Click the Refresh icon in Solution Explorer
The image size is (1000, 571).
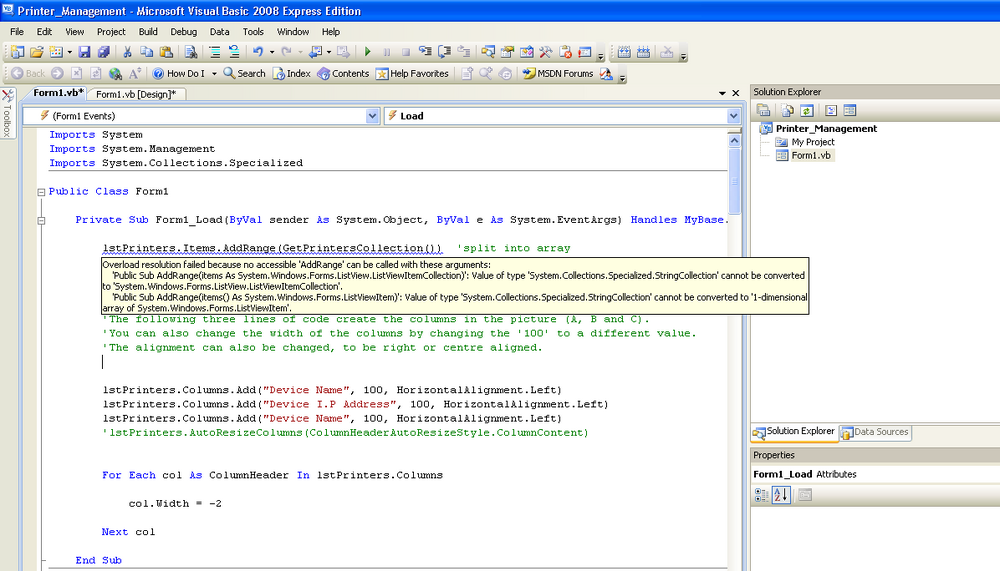[x=807, y=110]
